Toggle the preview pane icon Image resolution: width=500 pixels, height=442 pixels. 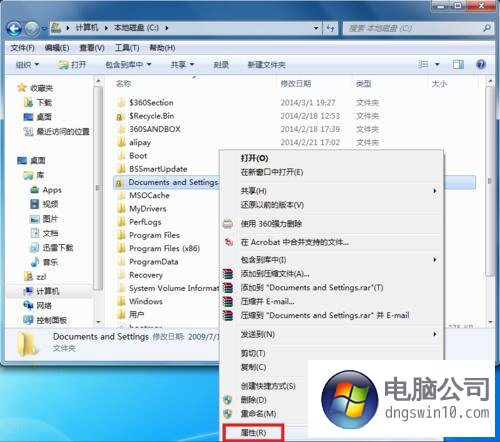pyautogui.click(x=458, y=64)
